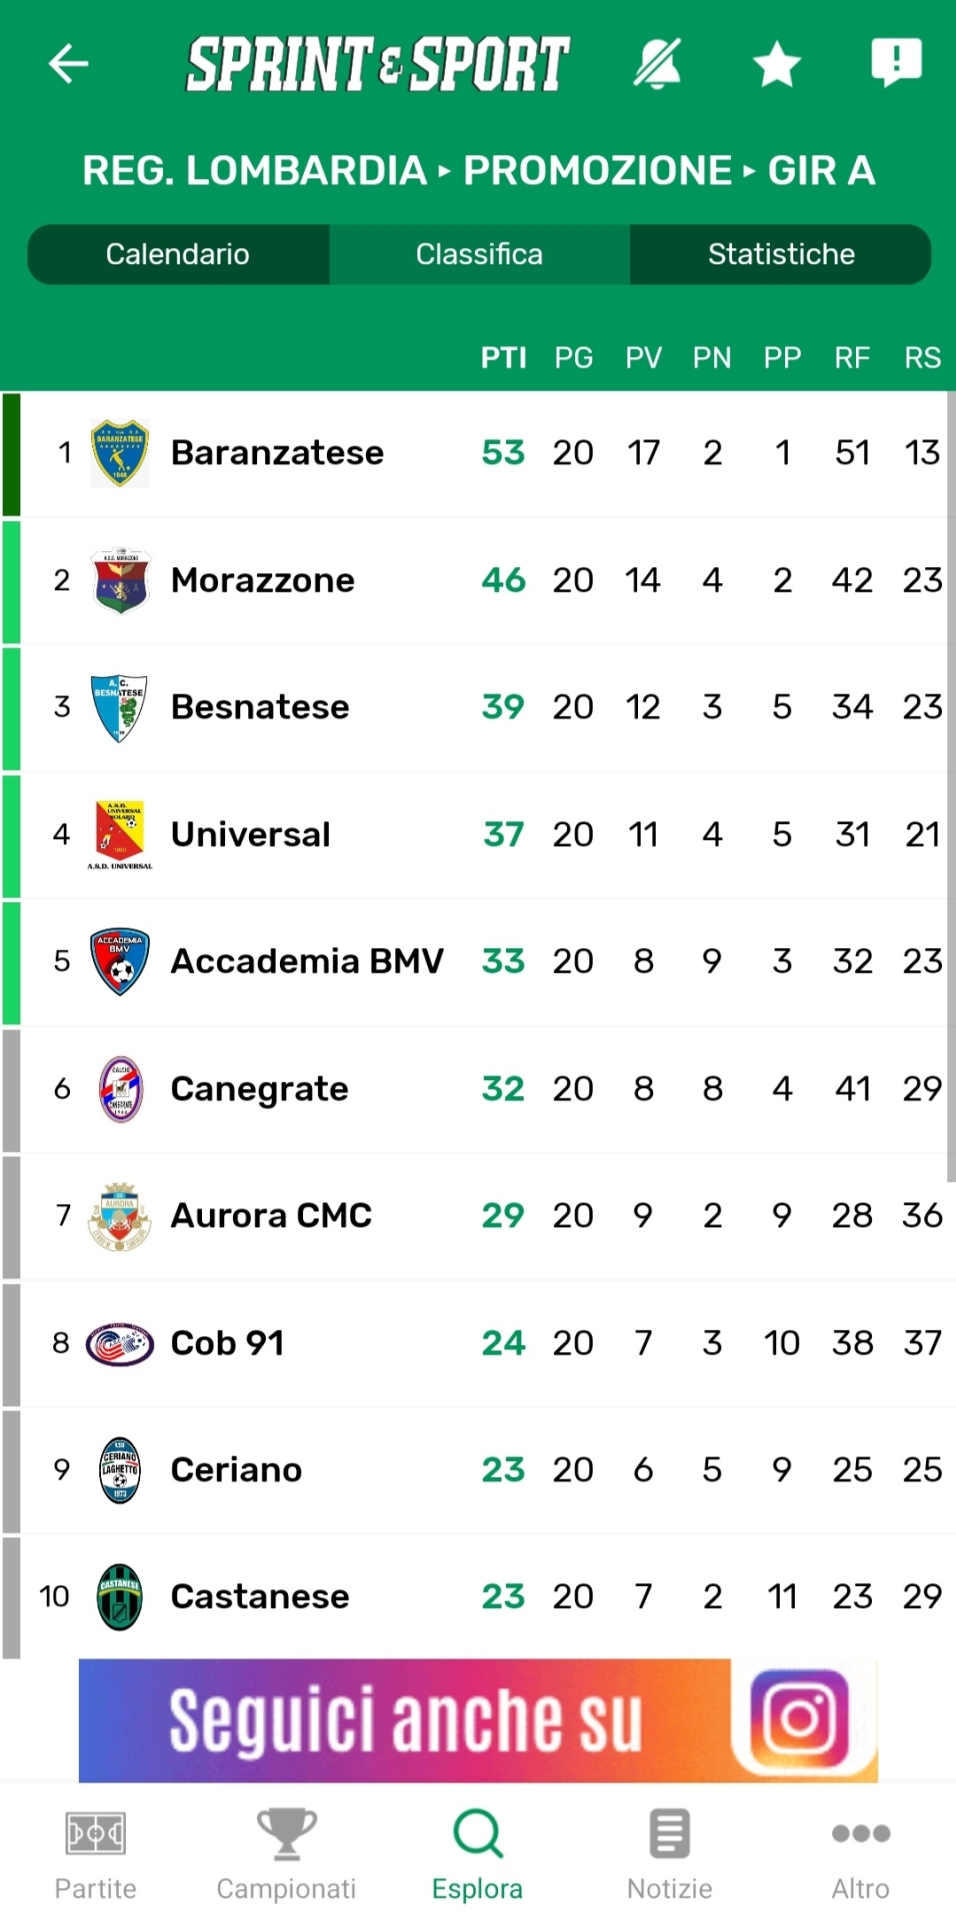Toggle the muted notification bell
Viewport: 956px width, 1920px height.
(657, 64)
